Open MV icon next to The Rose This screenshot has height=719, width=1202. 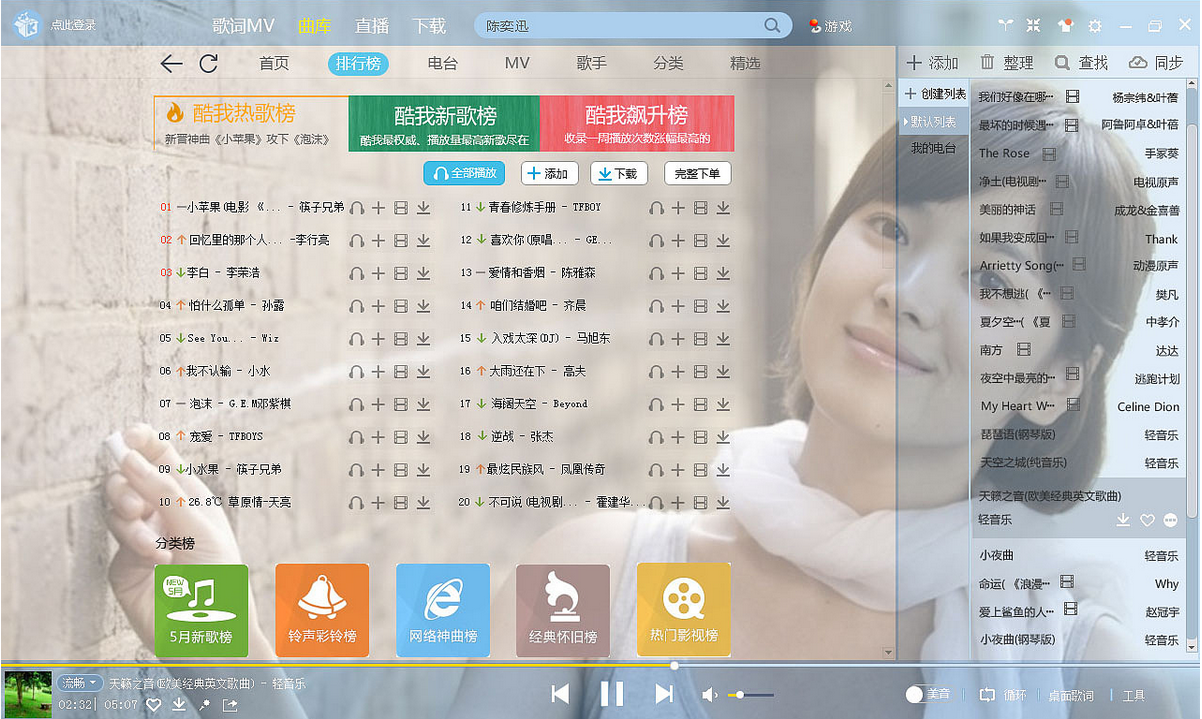point(1049,154)
